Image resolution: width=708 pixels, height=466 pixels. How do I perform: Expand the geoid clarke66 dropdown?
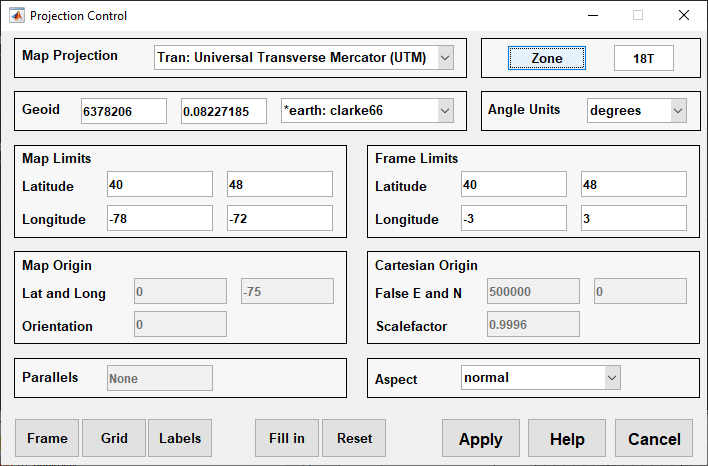click(367, 111)
